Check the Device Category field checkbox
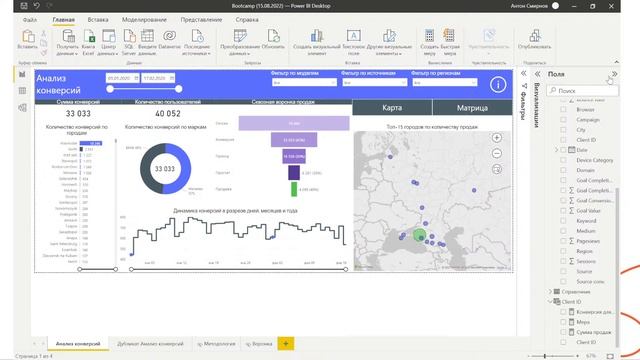Screen dimensions: 640x360 pyautogui.click(x=563, y=160)
